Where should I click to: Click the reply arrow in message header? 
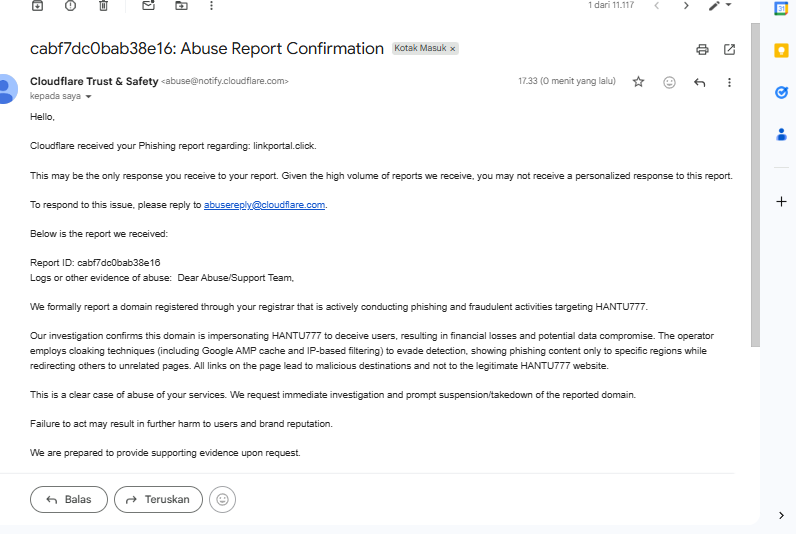pyautogui.click(x=700, y=82)
